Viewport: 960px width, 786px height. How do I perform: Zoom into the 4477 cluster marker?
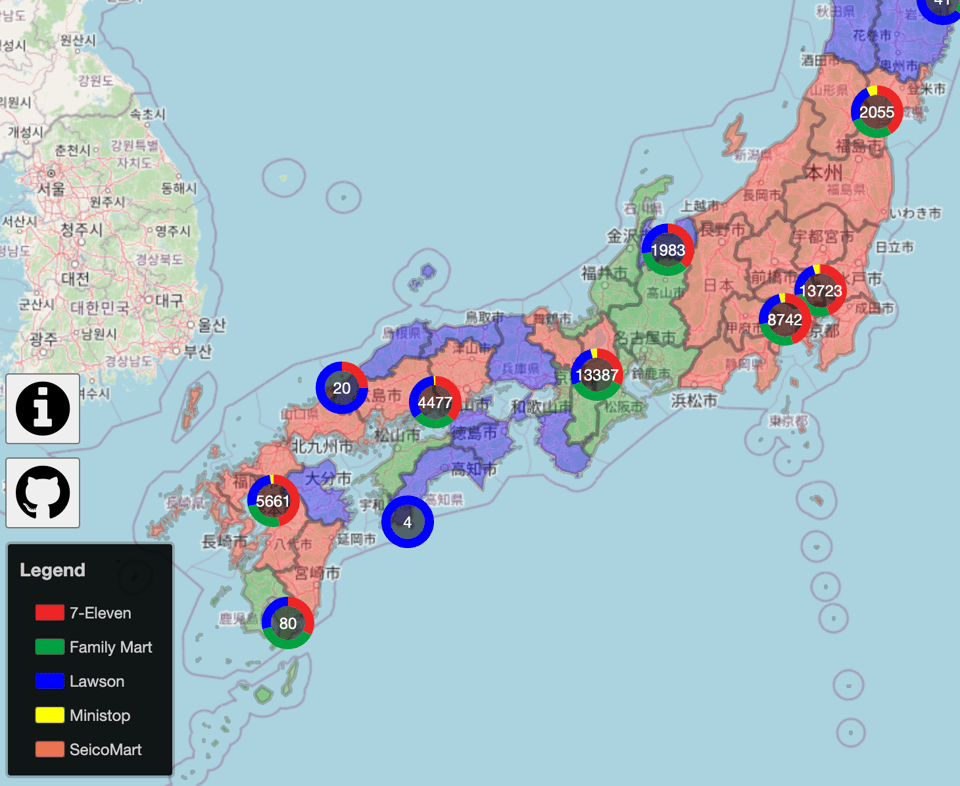435,402
